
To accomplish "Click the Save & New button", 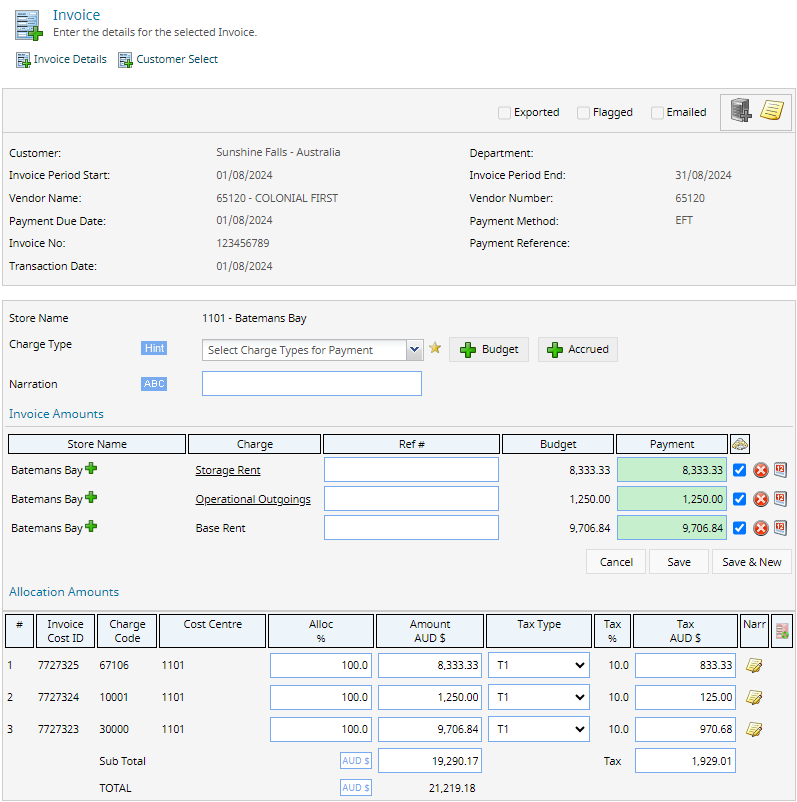I will tap(751, 562).
